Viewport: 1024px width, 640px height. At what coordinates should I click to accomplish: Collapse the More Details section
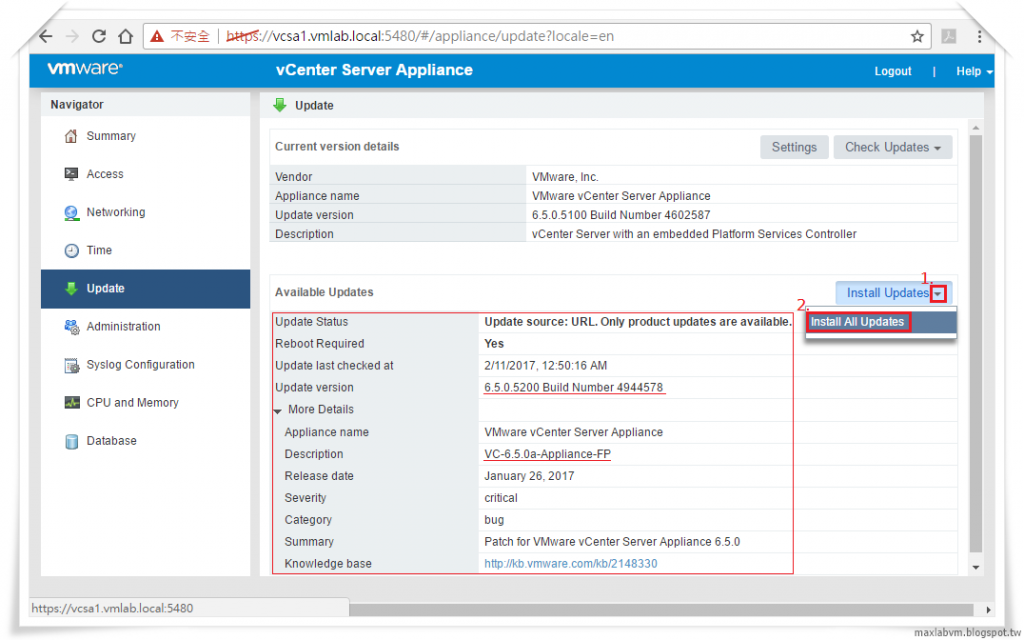point(278,411)
